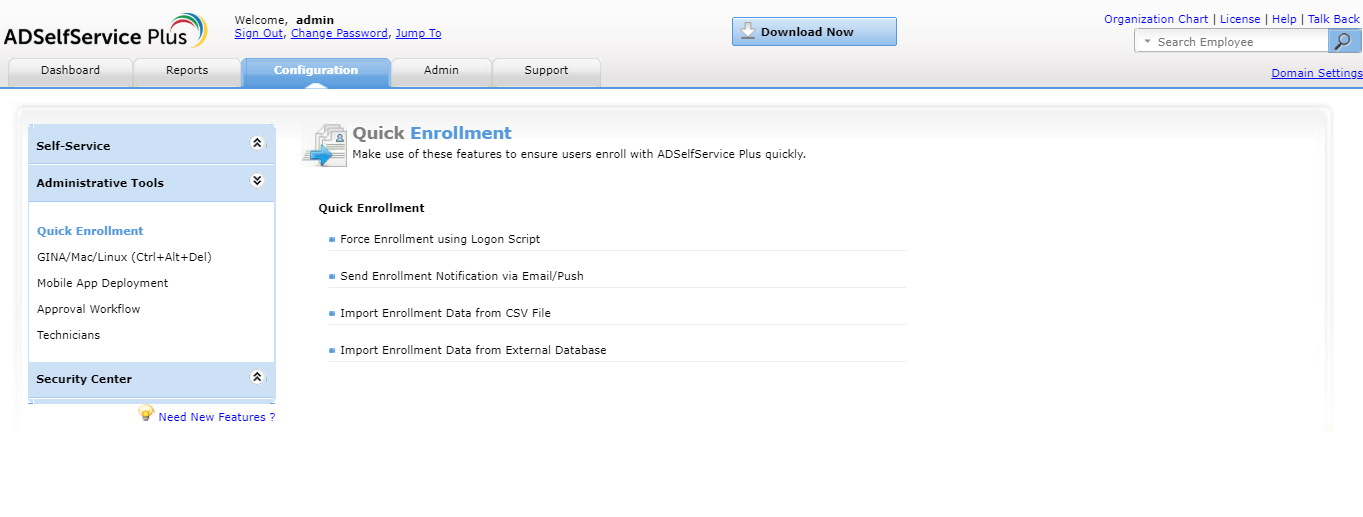The image size is (1363, 517).
Task: Select Quick Enrollment in the sidebar
Action: [x=90, y=231]
